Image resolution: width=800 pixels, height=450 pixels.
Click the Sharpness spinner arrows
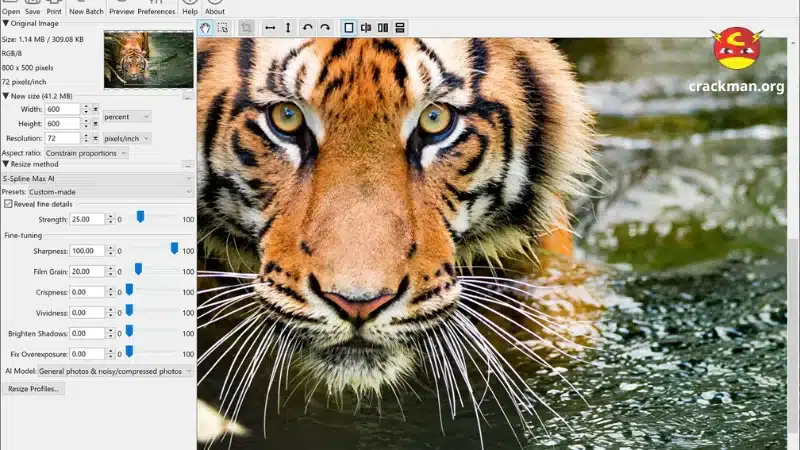(110, 251)
